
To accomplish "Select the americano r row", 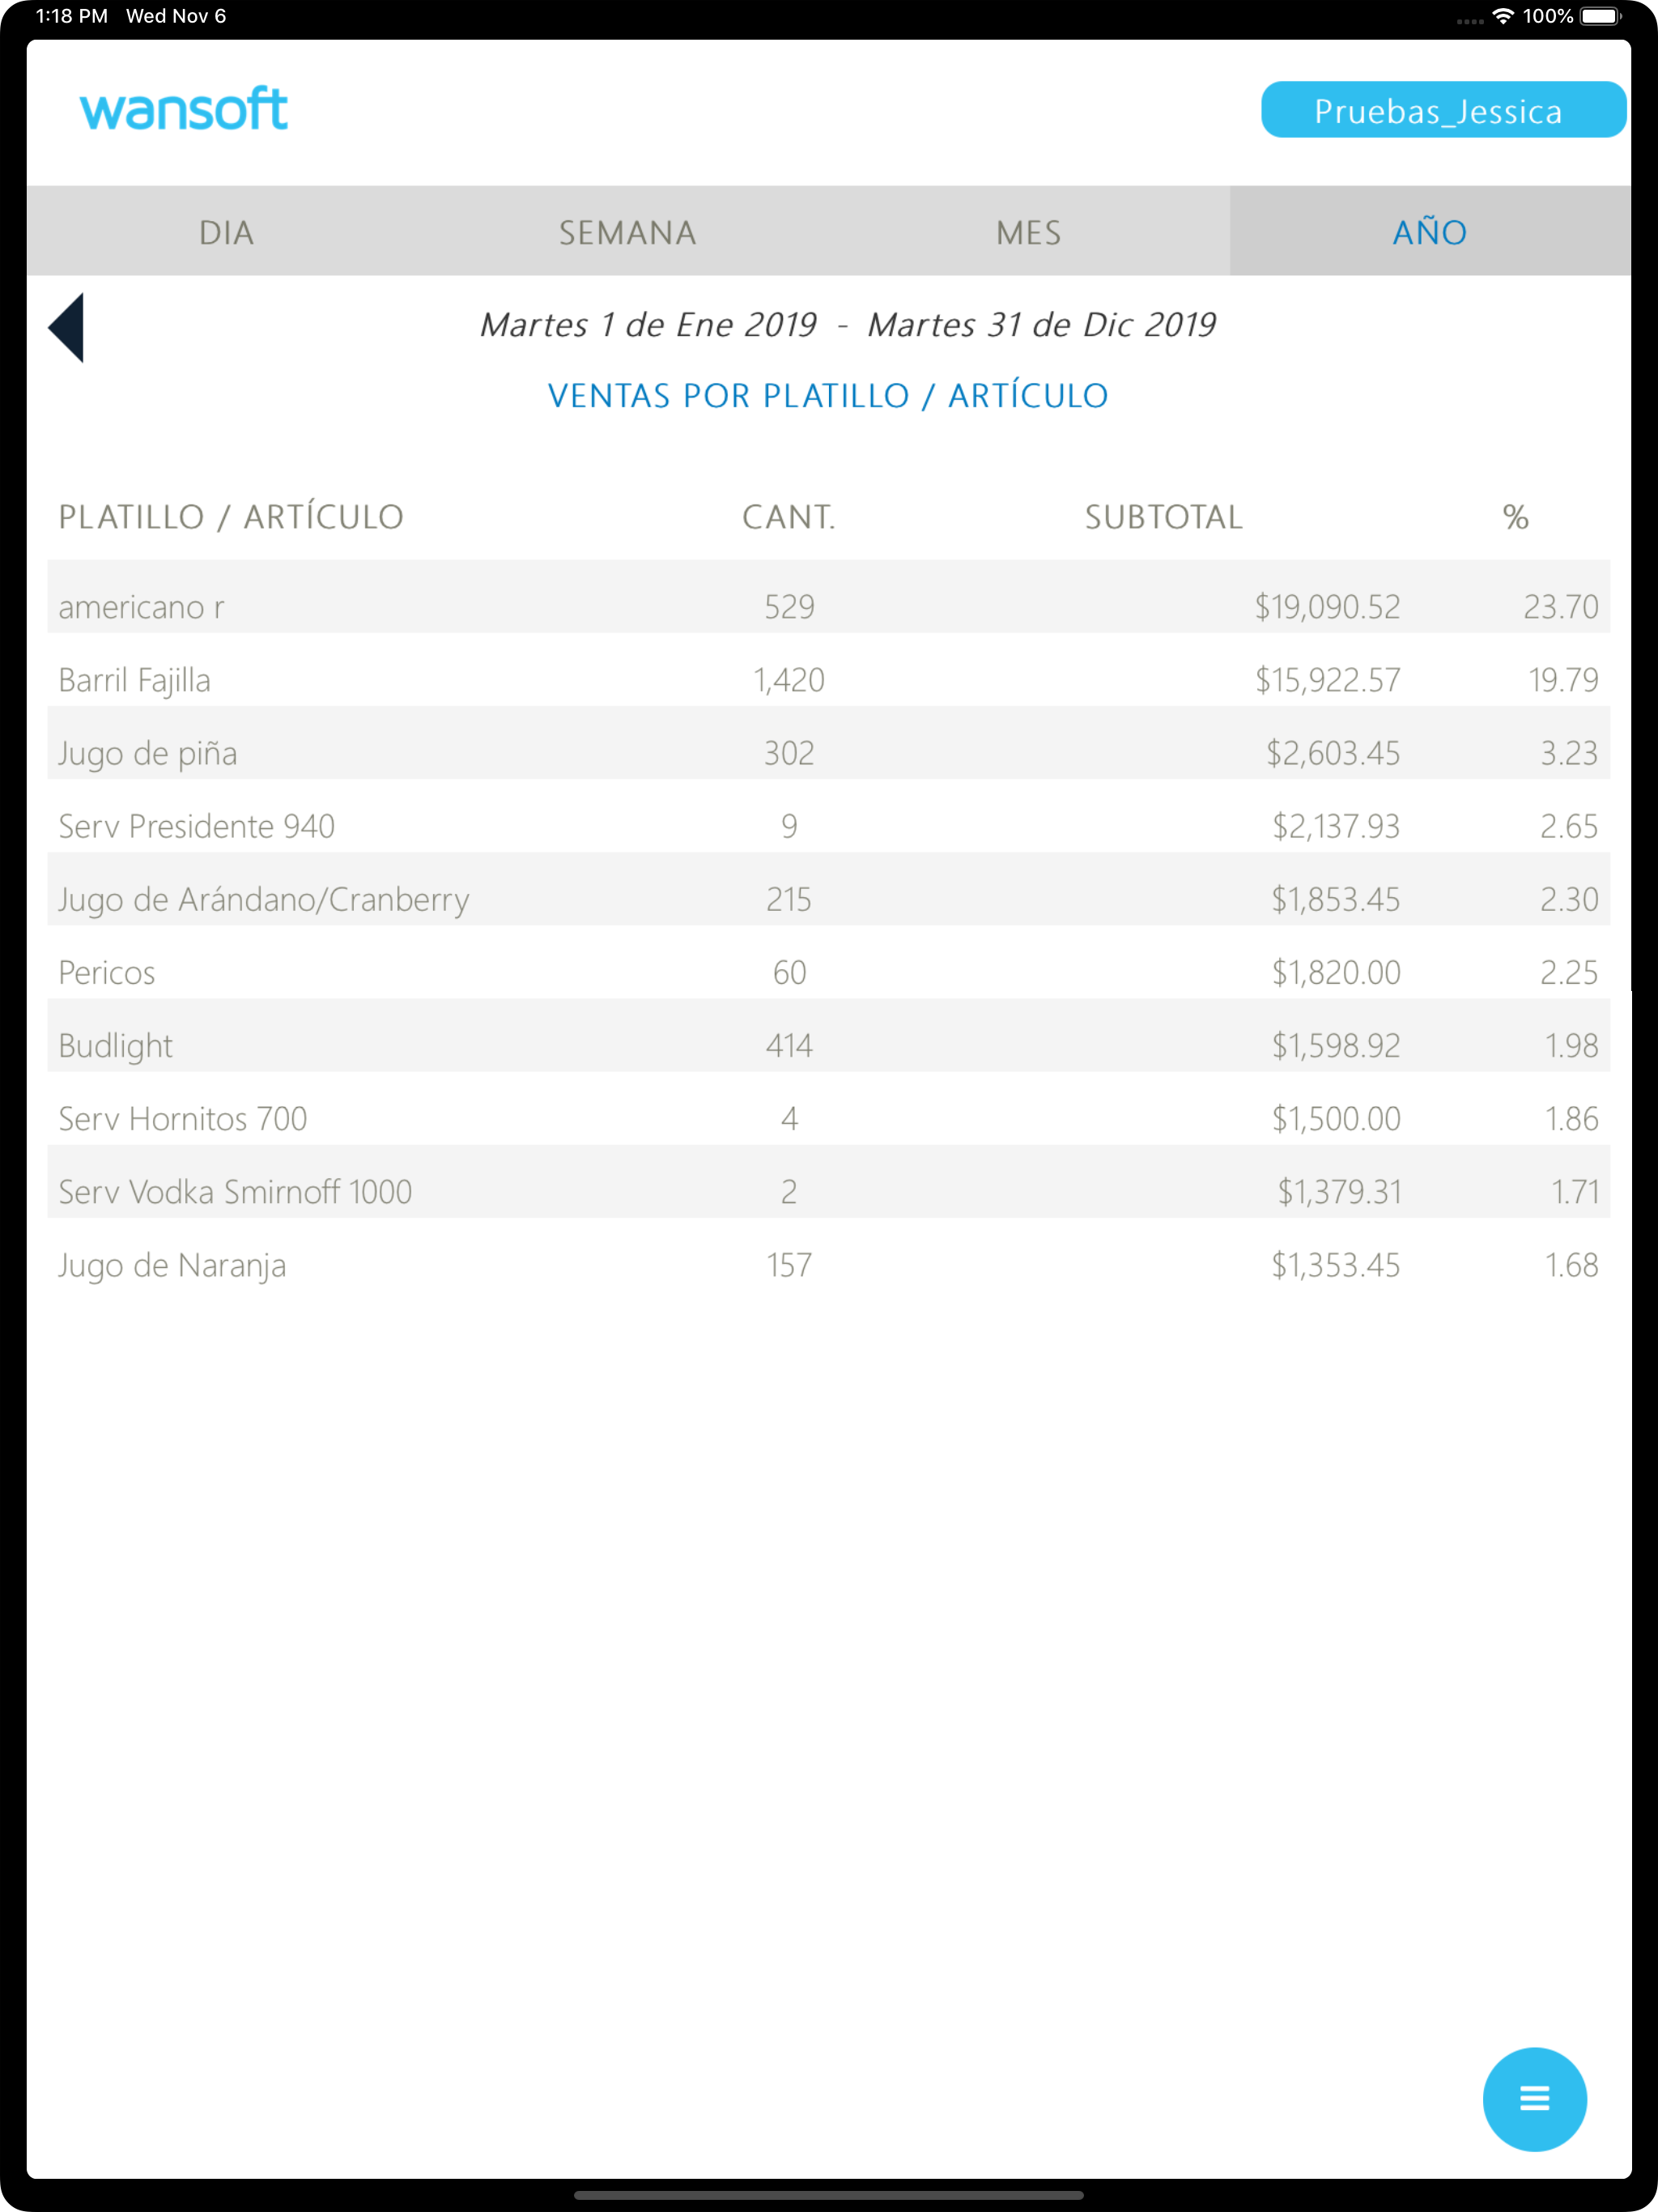I will click(828, 597).
